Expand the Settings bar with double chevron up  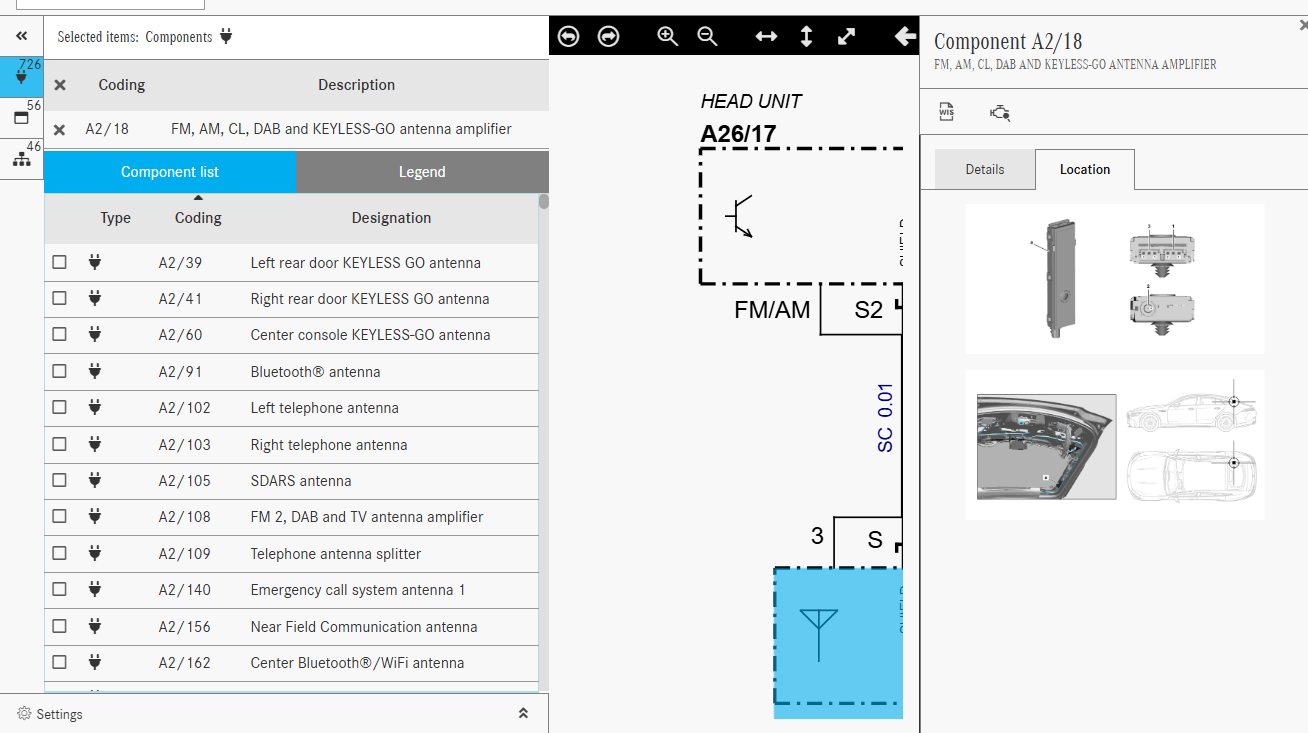pos(522,713)
